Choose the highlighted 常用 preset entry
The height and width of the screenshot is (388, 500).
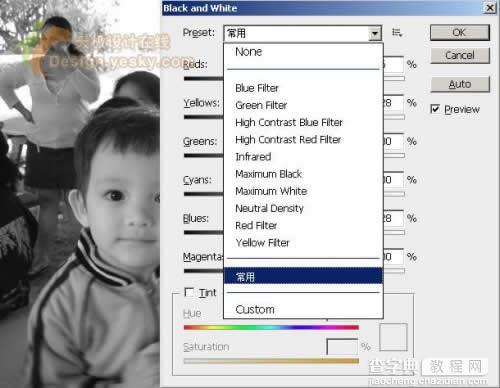[x=303, y=276]
